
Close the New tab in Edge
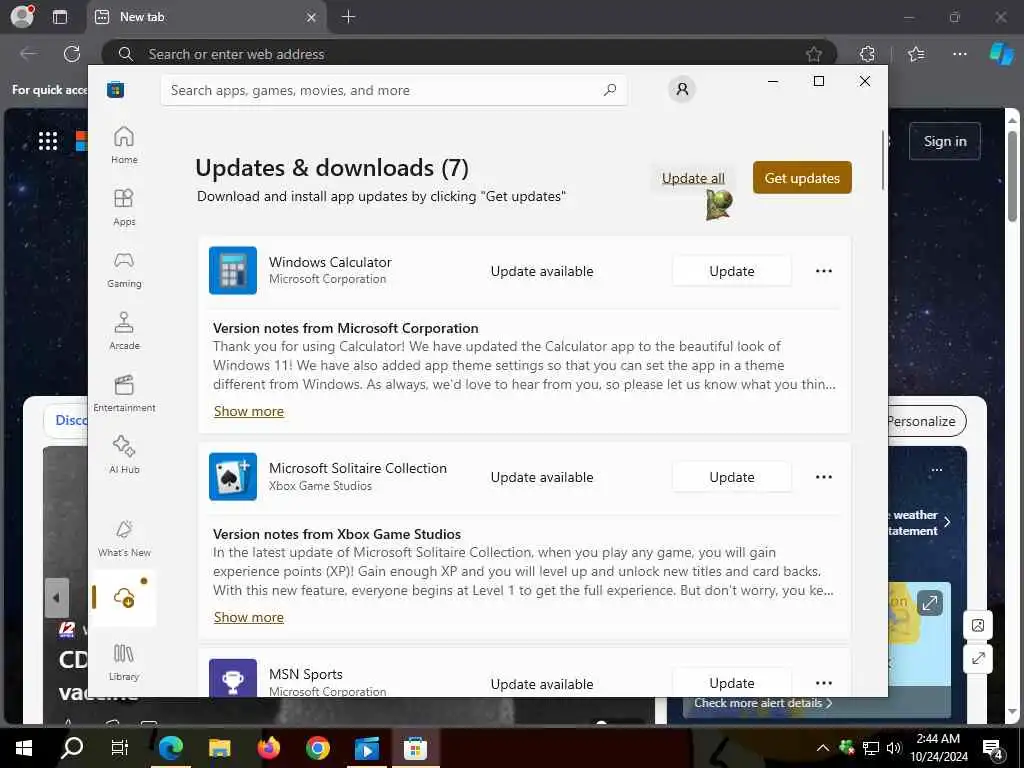tap(312, 17)
